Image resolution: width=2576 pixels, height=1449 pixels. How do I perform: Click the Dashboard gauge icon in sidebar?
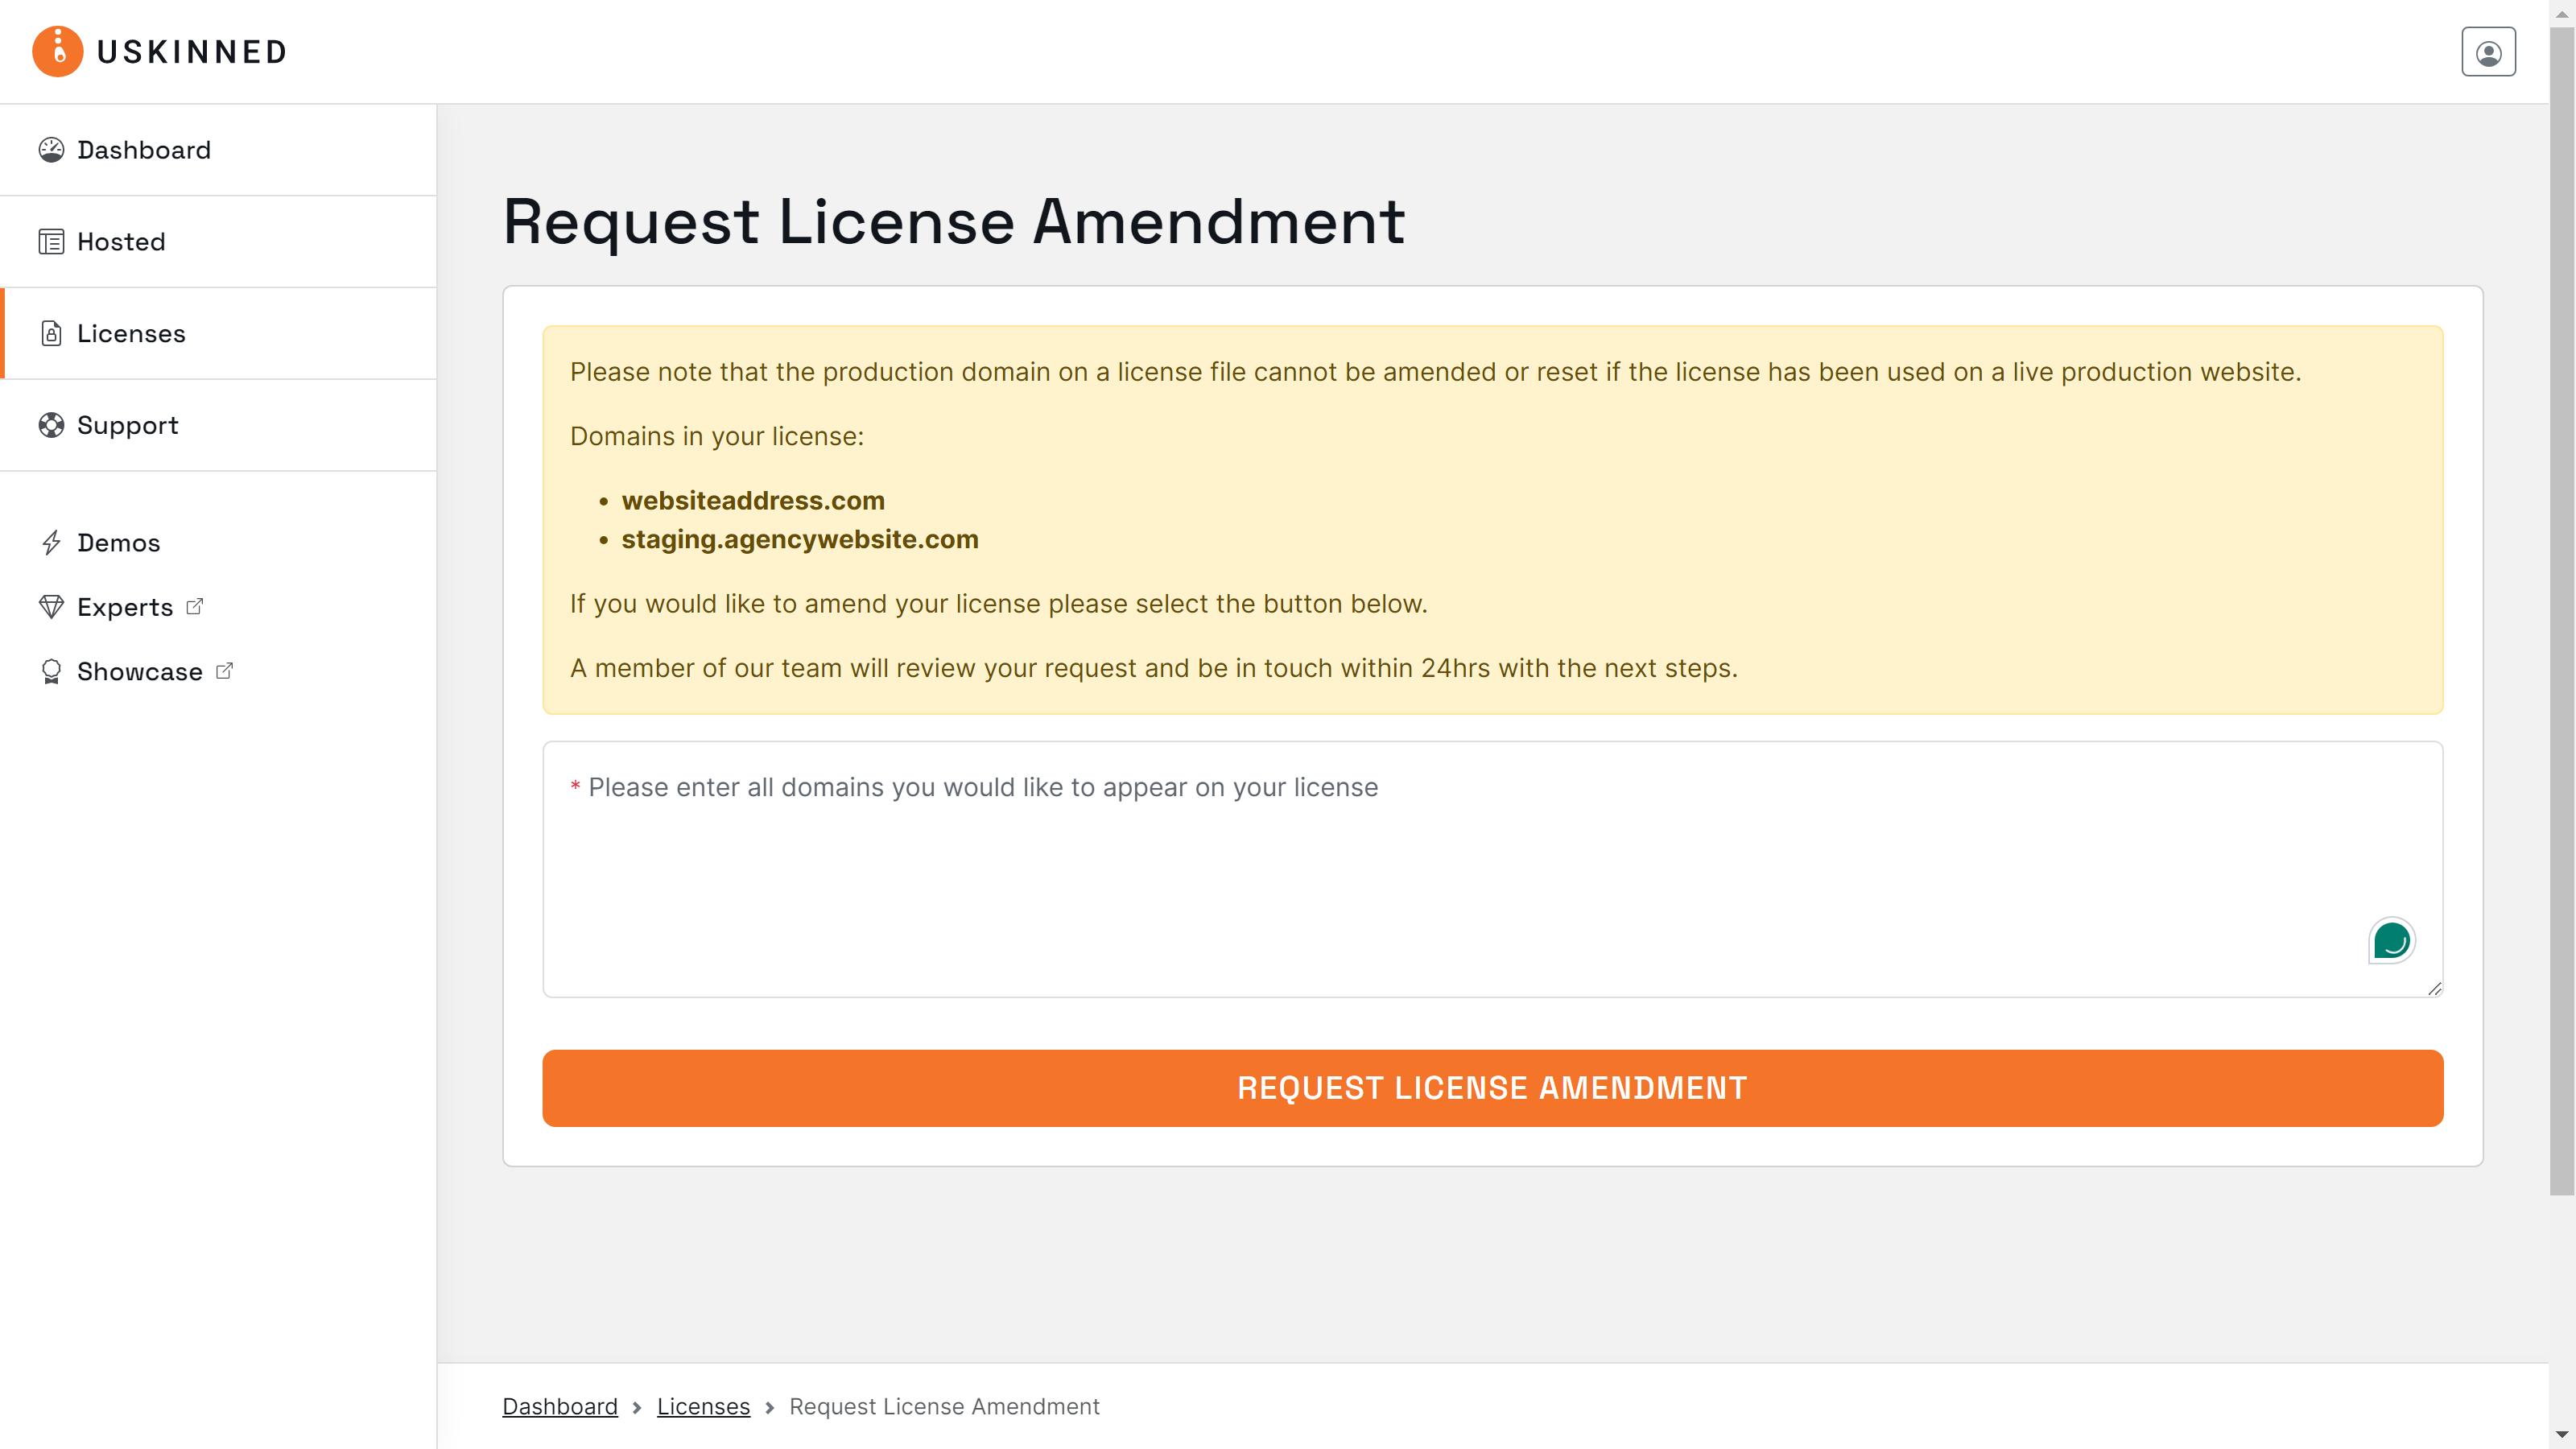tap(52, 149)
